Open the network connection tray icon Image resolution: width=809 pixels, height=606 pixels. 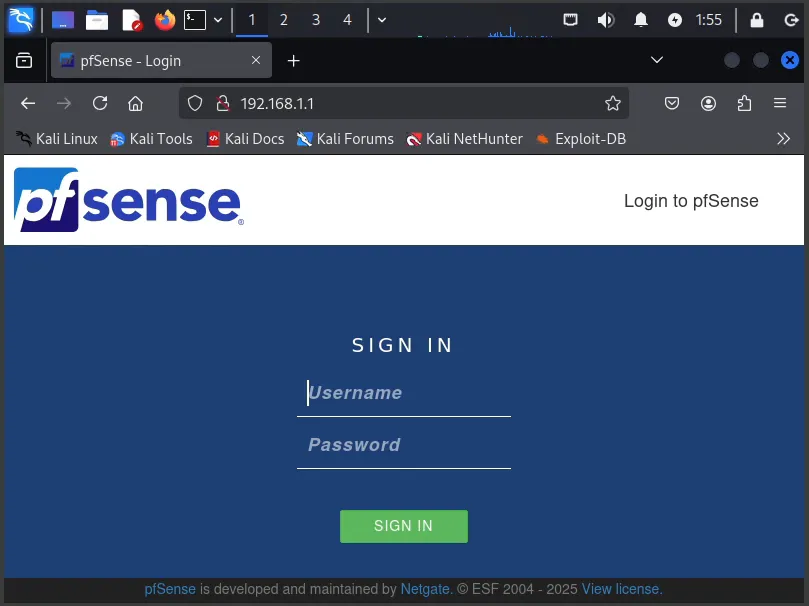click(571, 20)
